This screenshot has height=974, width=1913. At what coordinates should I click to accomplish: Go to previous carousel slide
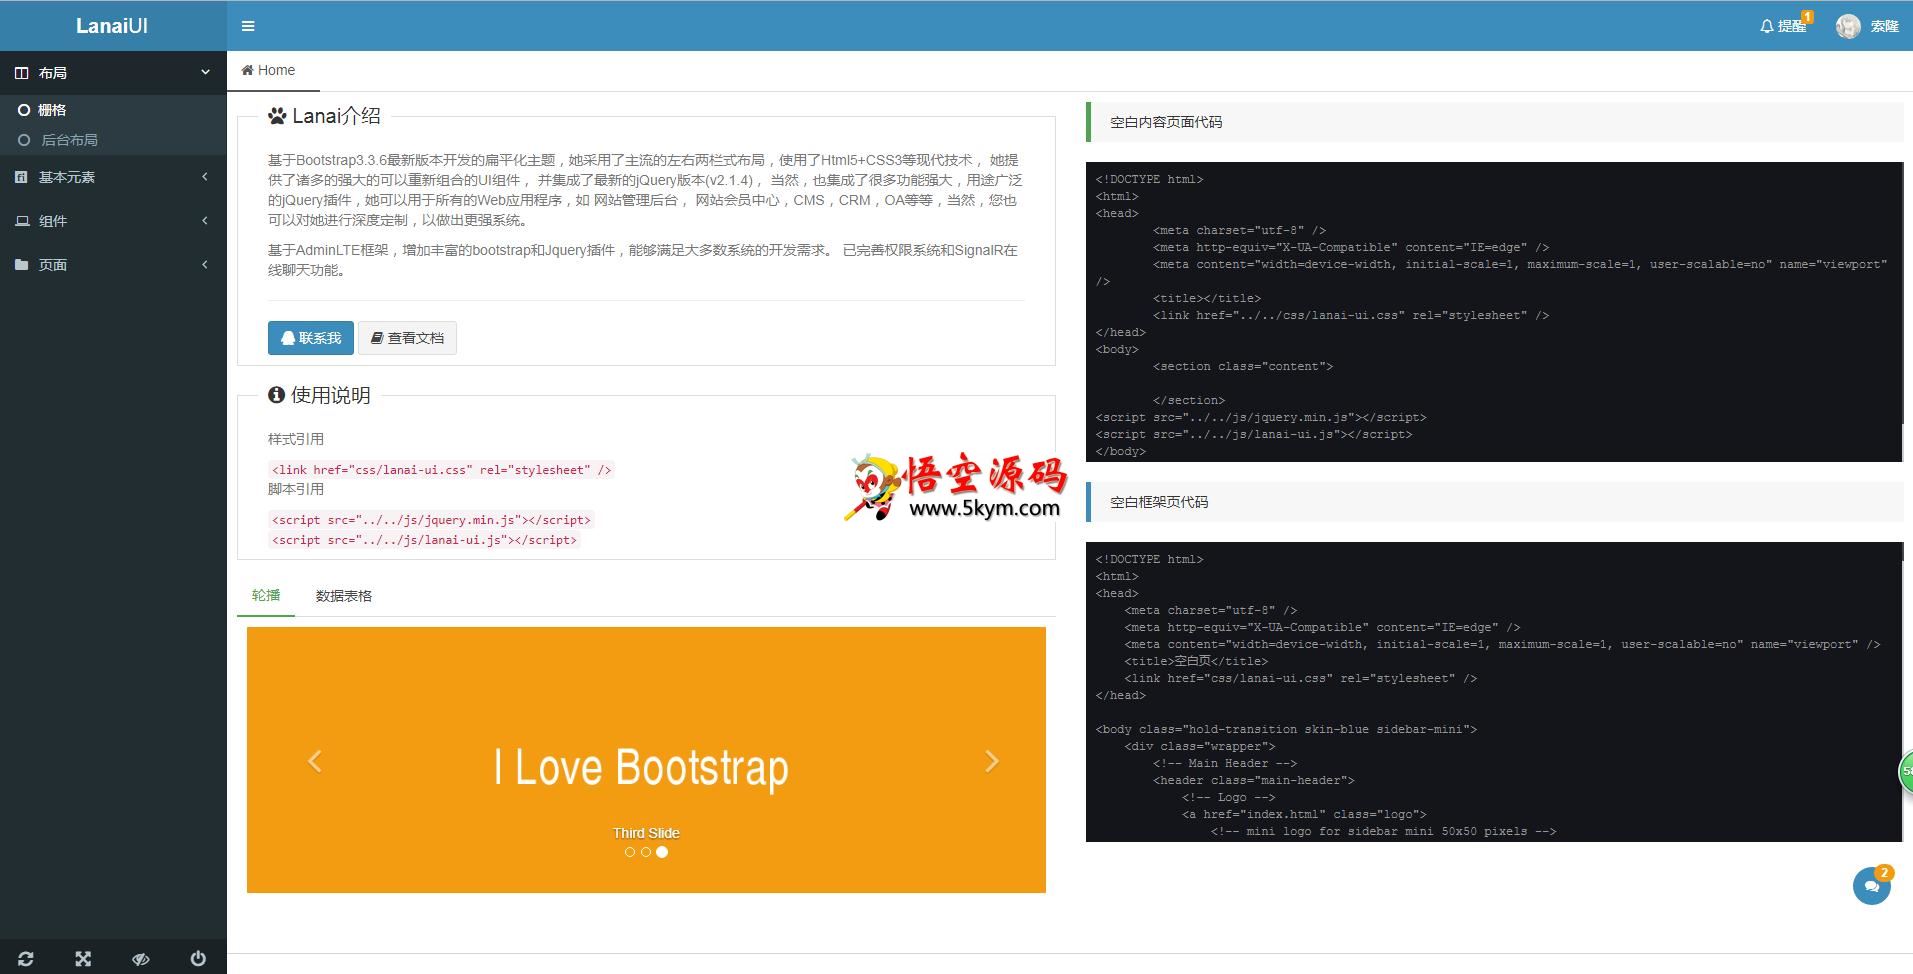tap(315, 761)
